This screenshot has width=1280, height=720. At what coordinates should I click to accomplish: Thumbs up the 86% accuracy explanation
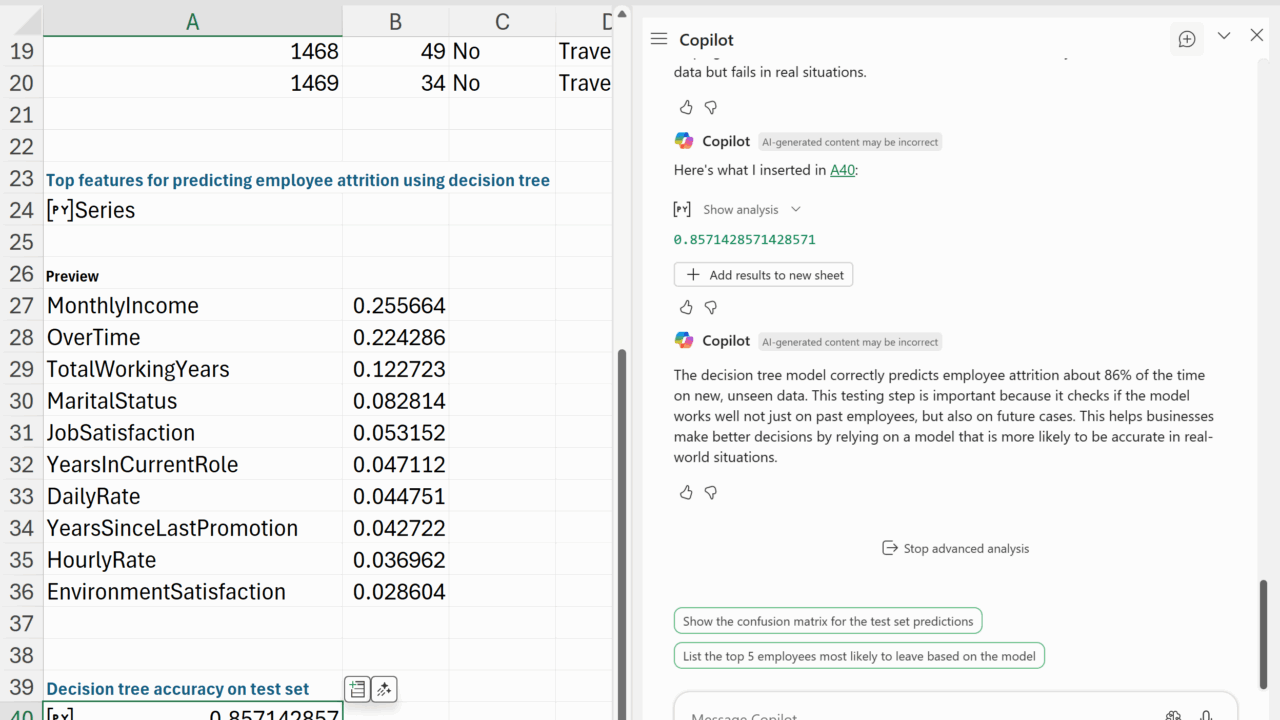686,492
